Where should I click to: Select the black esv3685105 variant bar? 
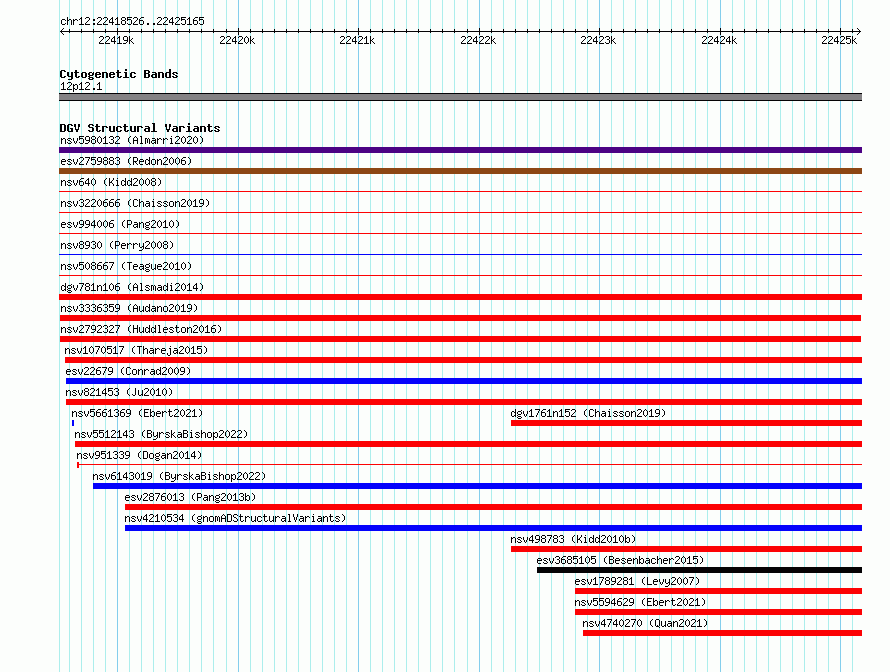699,570
